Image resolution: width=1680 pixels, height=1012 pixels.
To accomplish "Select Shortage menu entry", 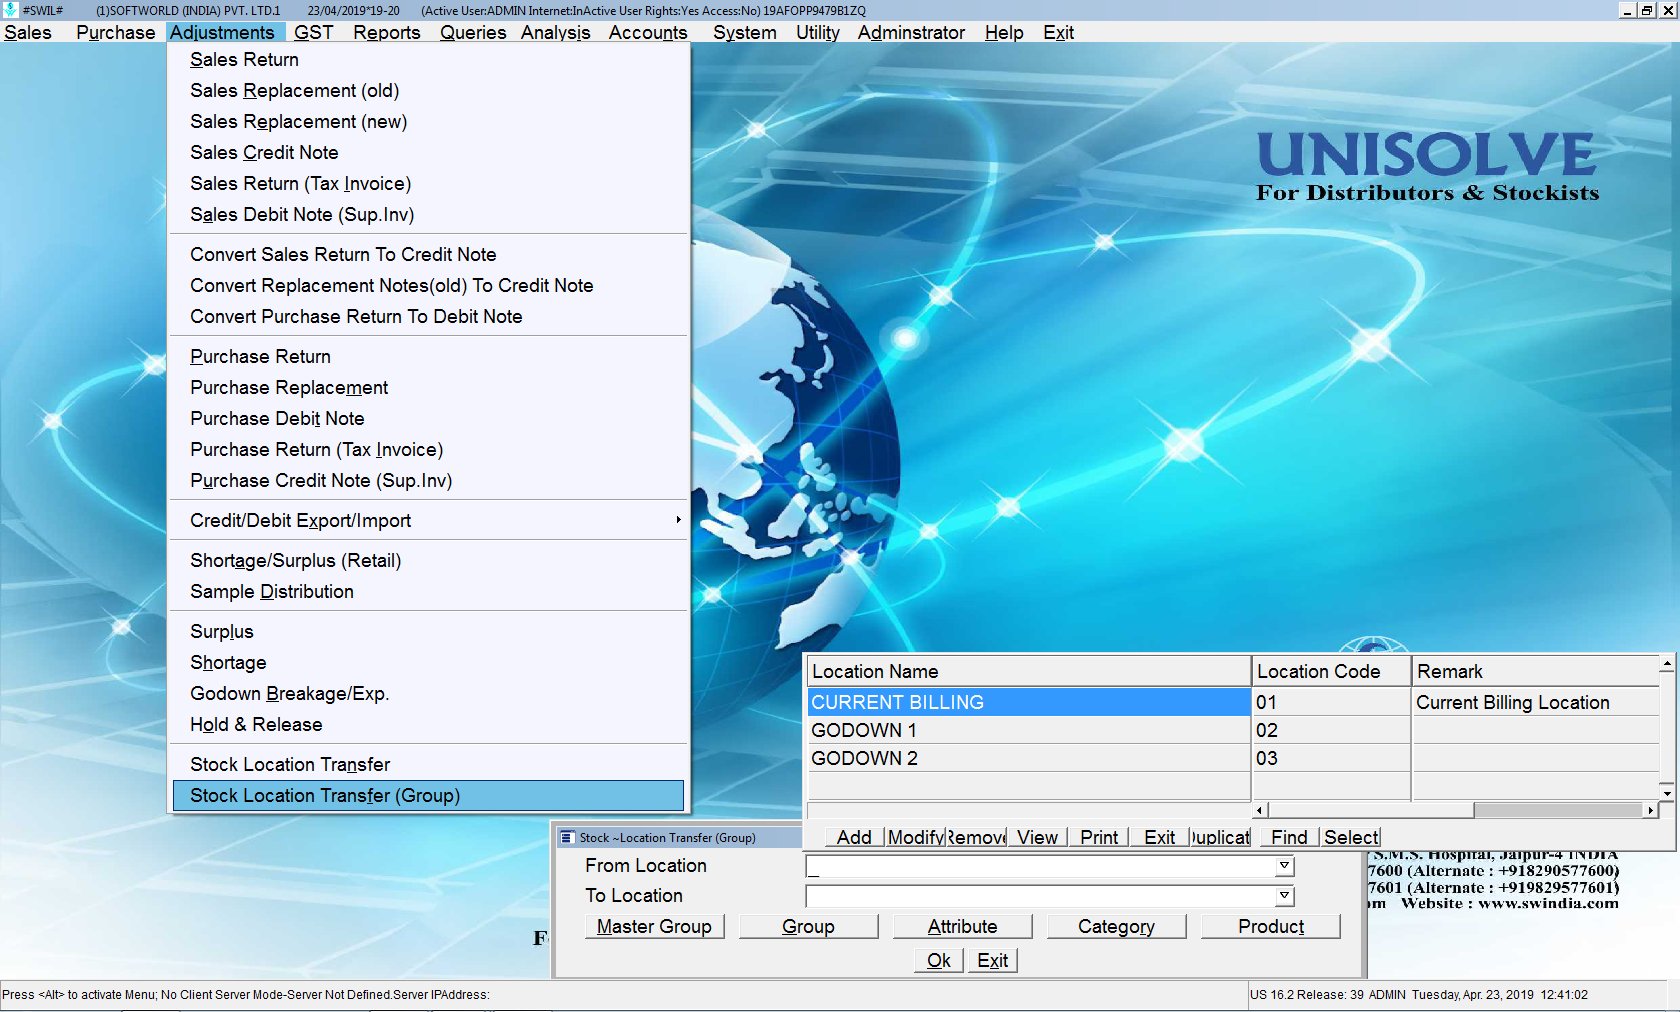I will [x=428, y=663].
